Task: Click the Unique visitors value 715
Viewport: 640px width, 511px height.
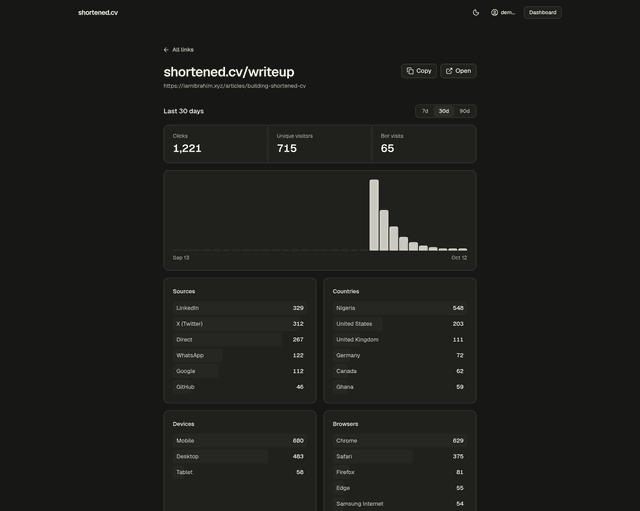Action: (x=287, y=149)
